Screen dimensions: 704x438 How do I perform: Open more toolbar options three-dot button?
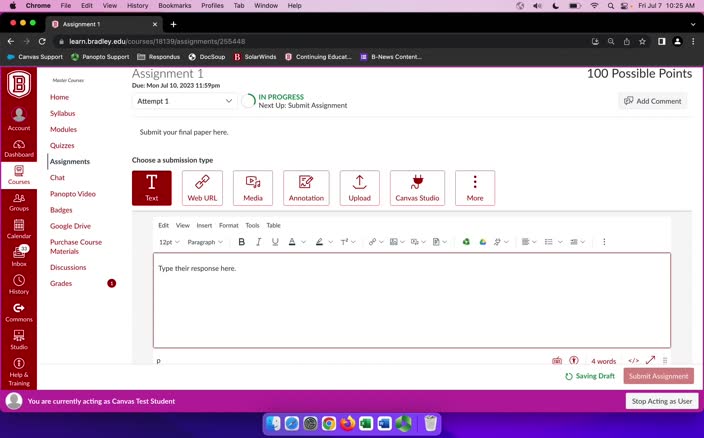coord(604,242)
